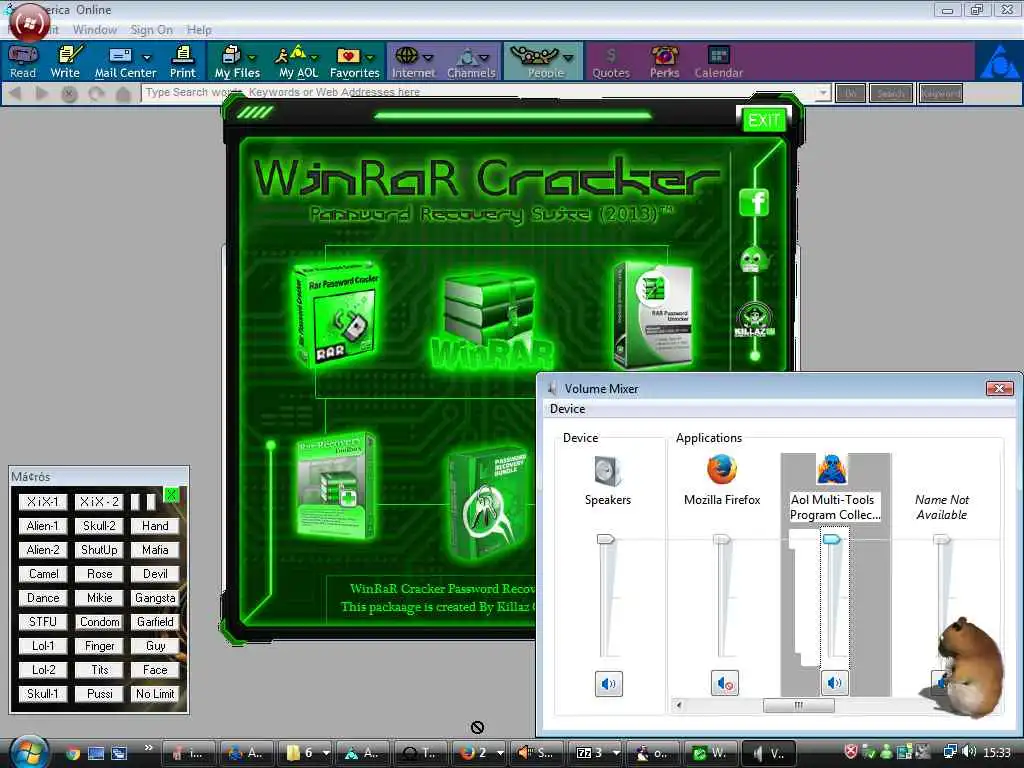Mute the Speakers device

(609, 684)
